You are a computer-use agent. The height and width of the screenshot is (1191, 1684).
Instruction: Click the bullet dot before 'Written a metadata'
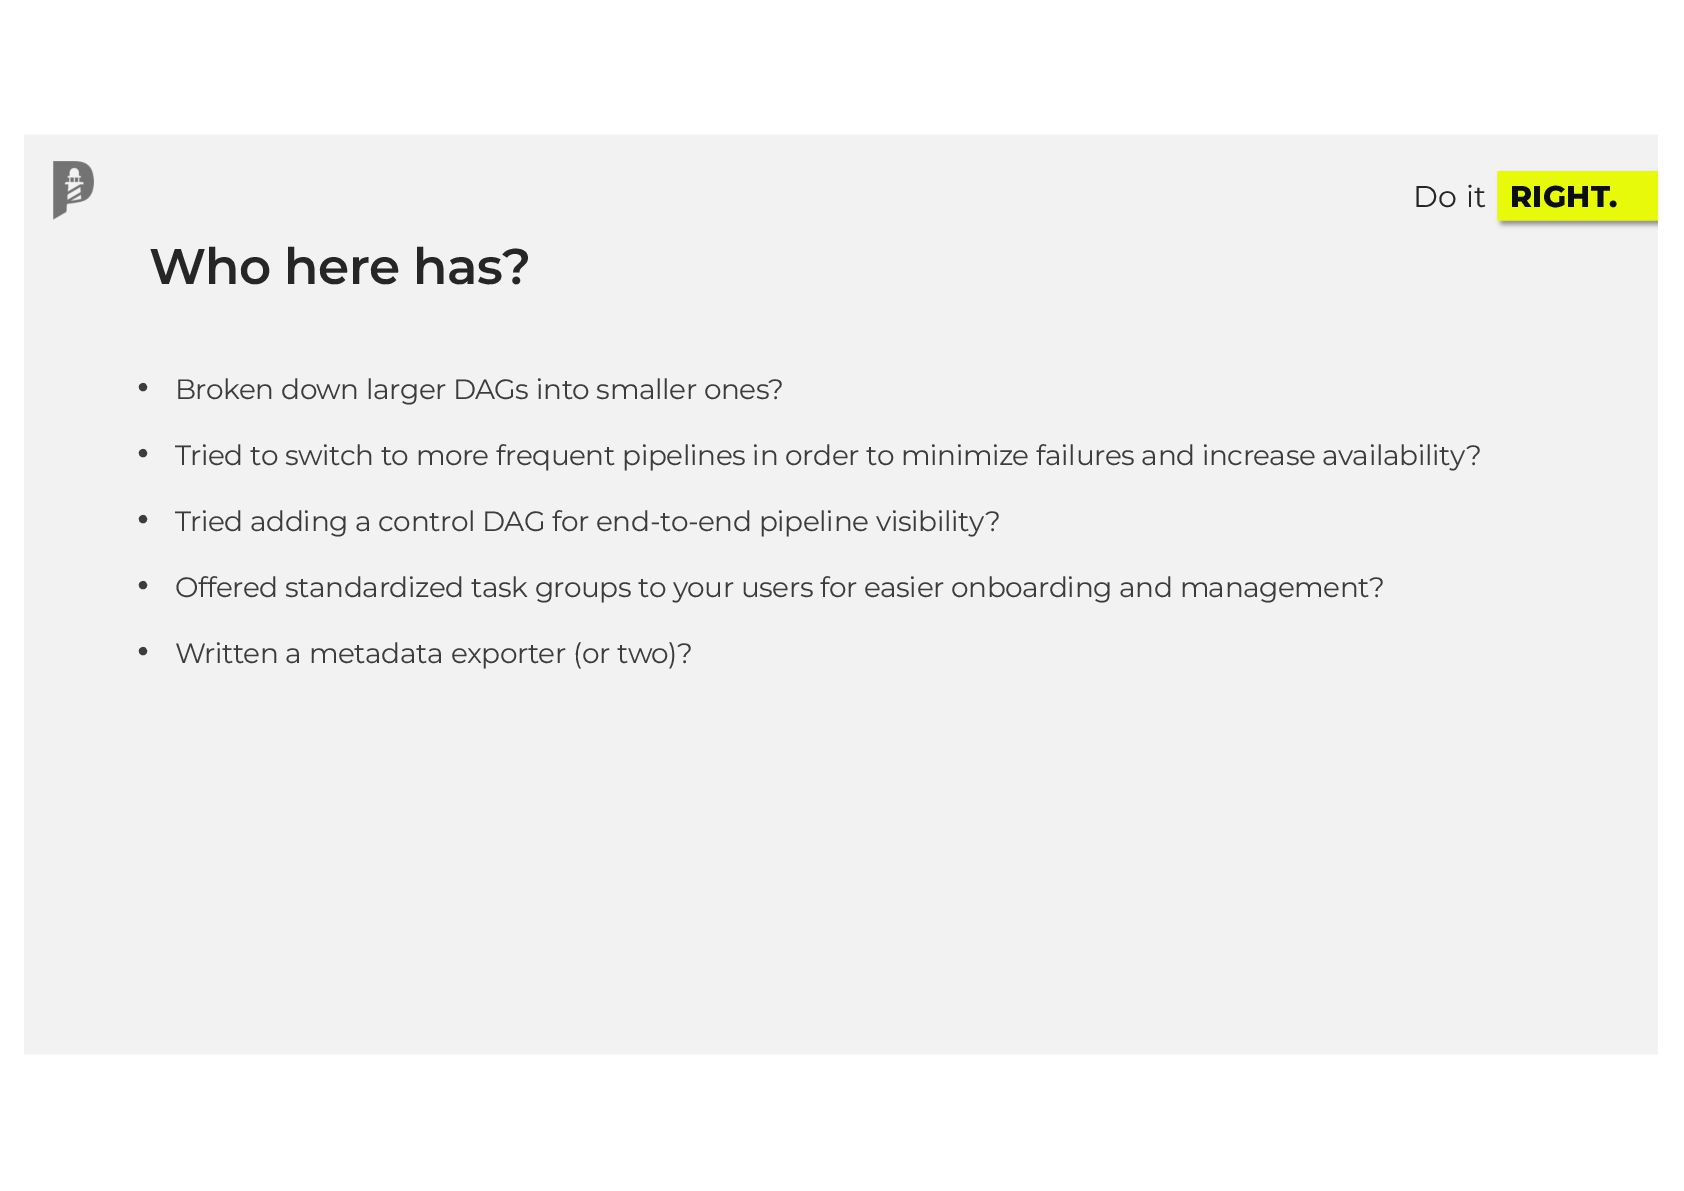[x=143, y=652]
